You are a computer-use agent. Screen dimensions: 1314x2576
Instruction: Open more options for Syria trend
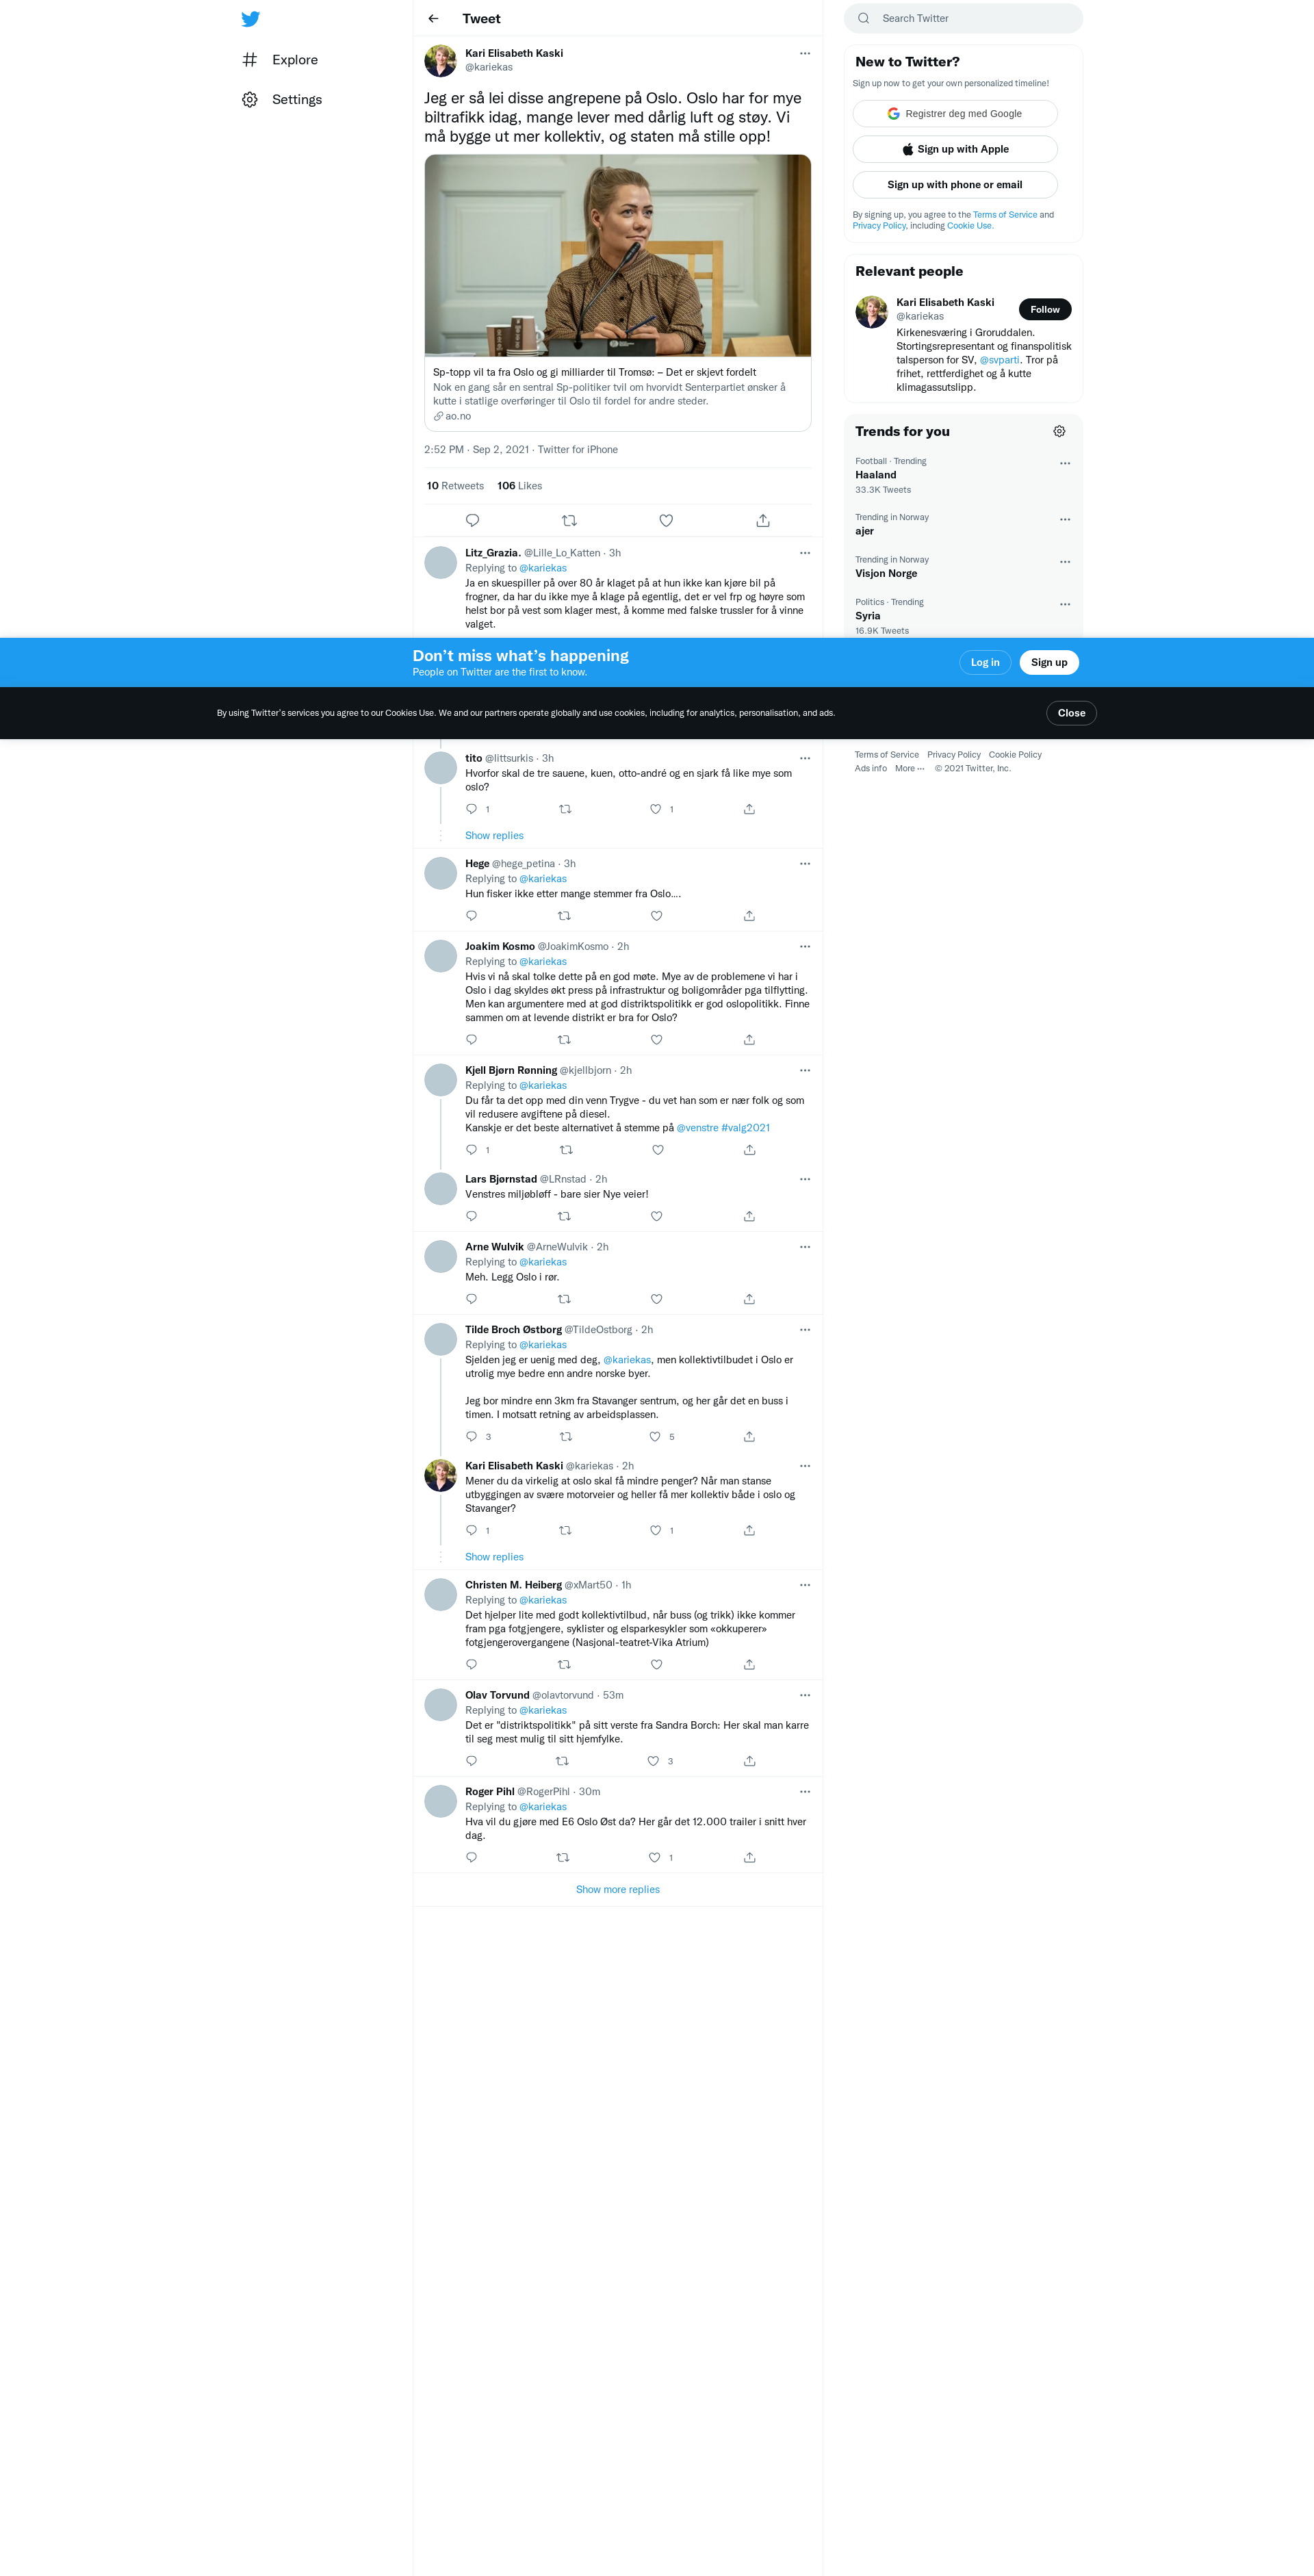(1065, 605)
